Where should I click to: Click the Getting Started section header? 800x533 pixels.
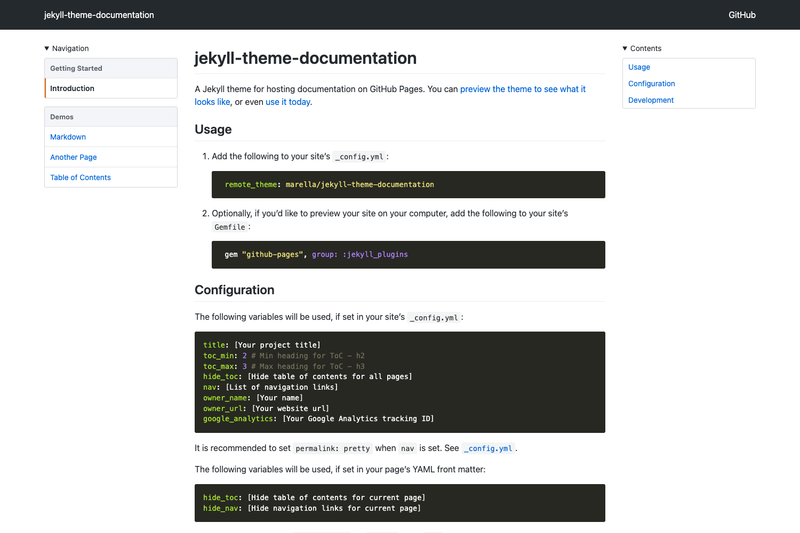tap(111, 68)
